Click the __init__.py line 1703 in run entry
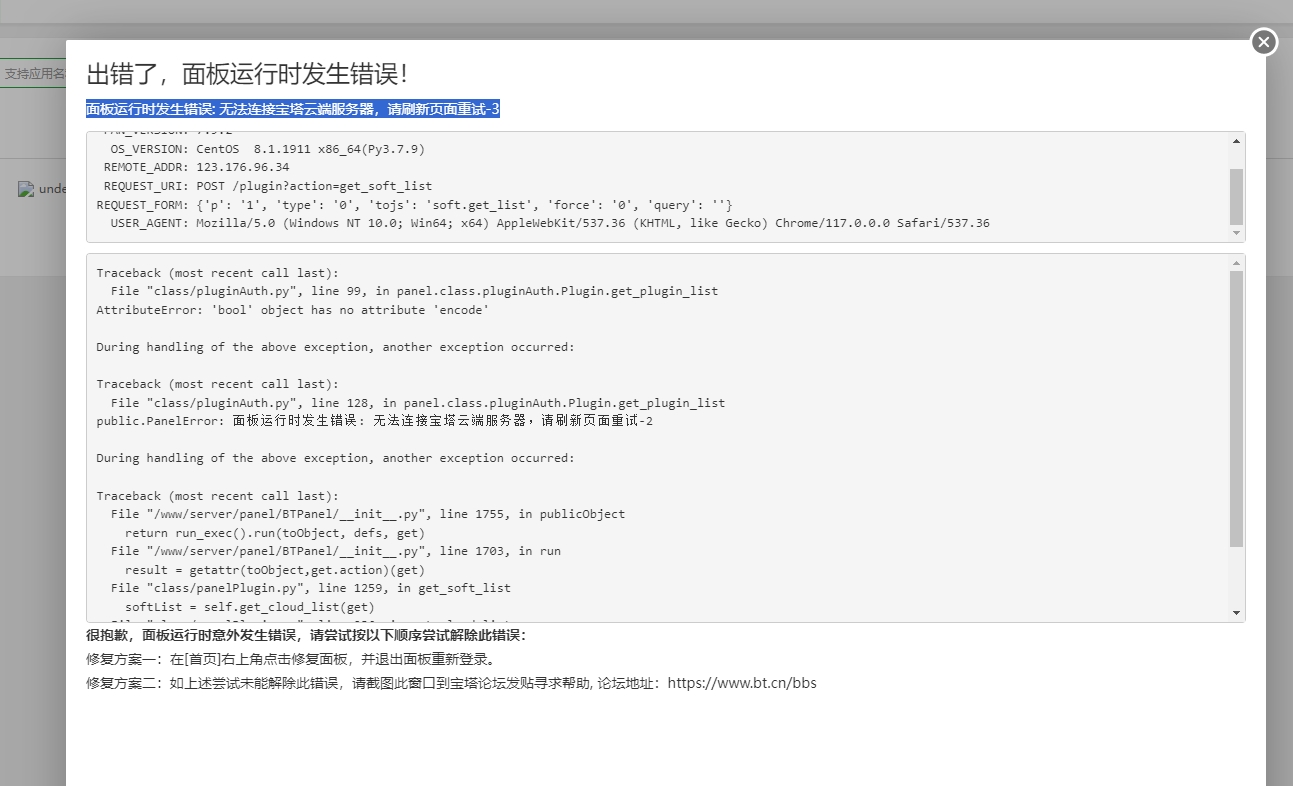Viewport: 1293px width, 786px height. 336,551
